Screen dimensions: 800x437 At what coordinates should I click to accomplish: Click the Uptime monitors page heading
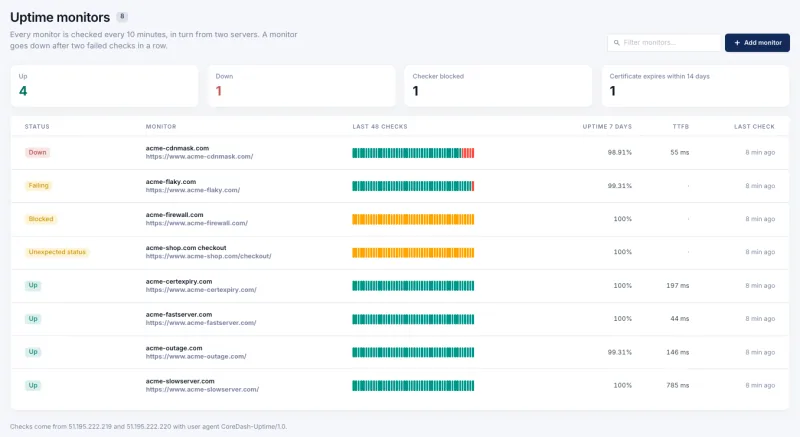click(60, 17)
